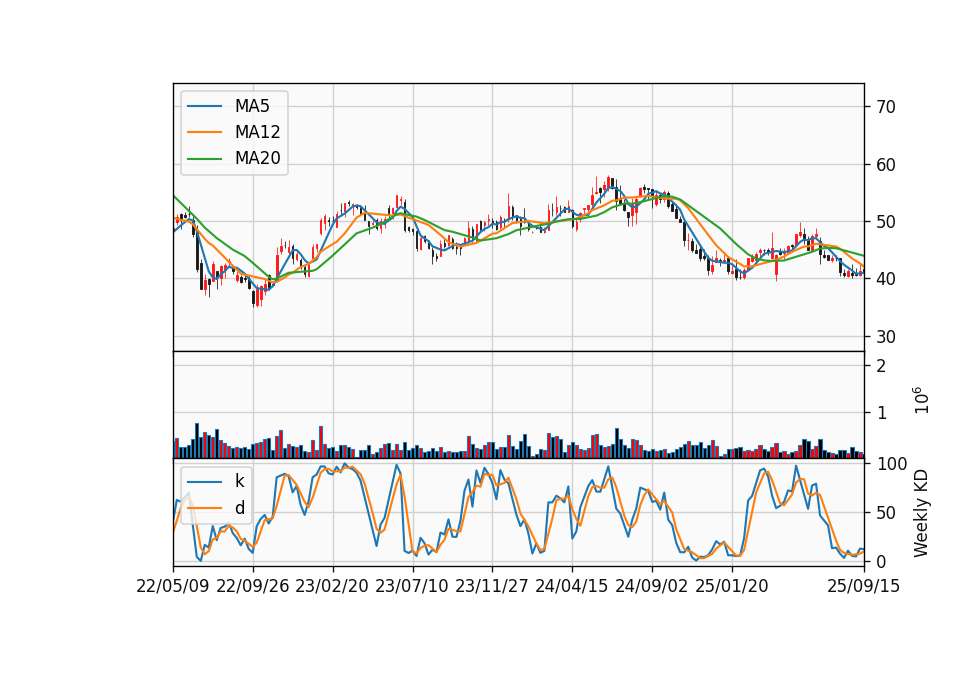Screen dimensions: 960x690
Task: Click the blue k legend line sample
Action: coord(204,482)
